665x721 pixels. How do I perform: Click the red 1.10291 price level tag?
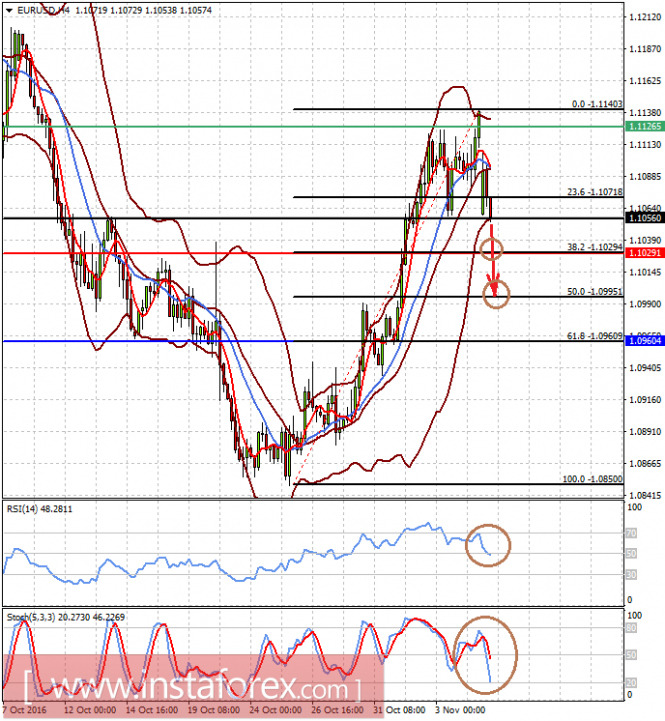[x=645, y=253]
